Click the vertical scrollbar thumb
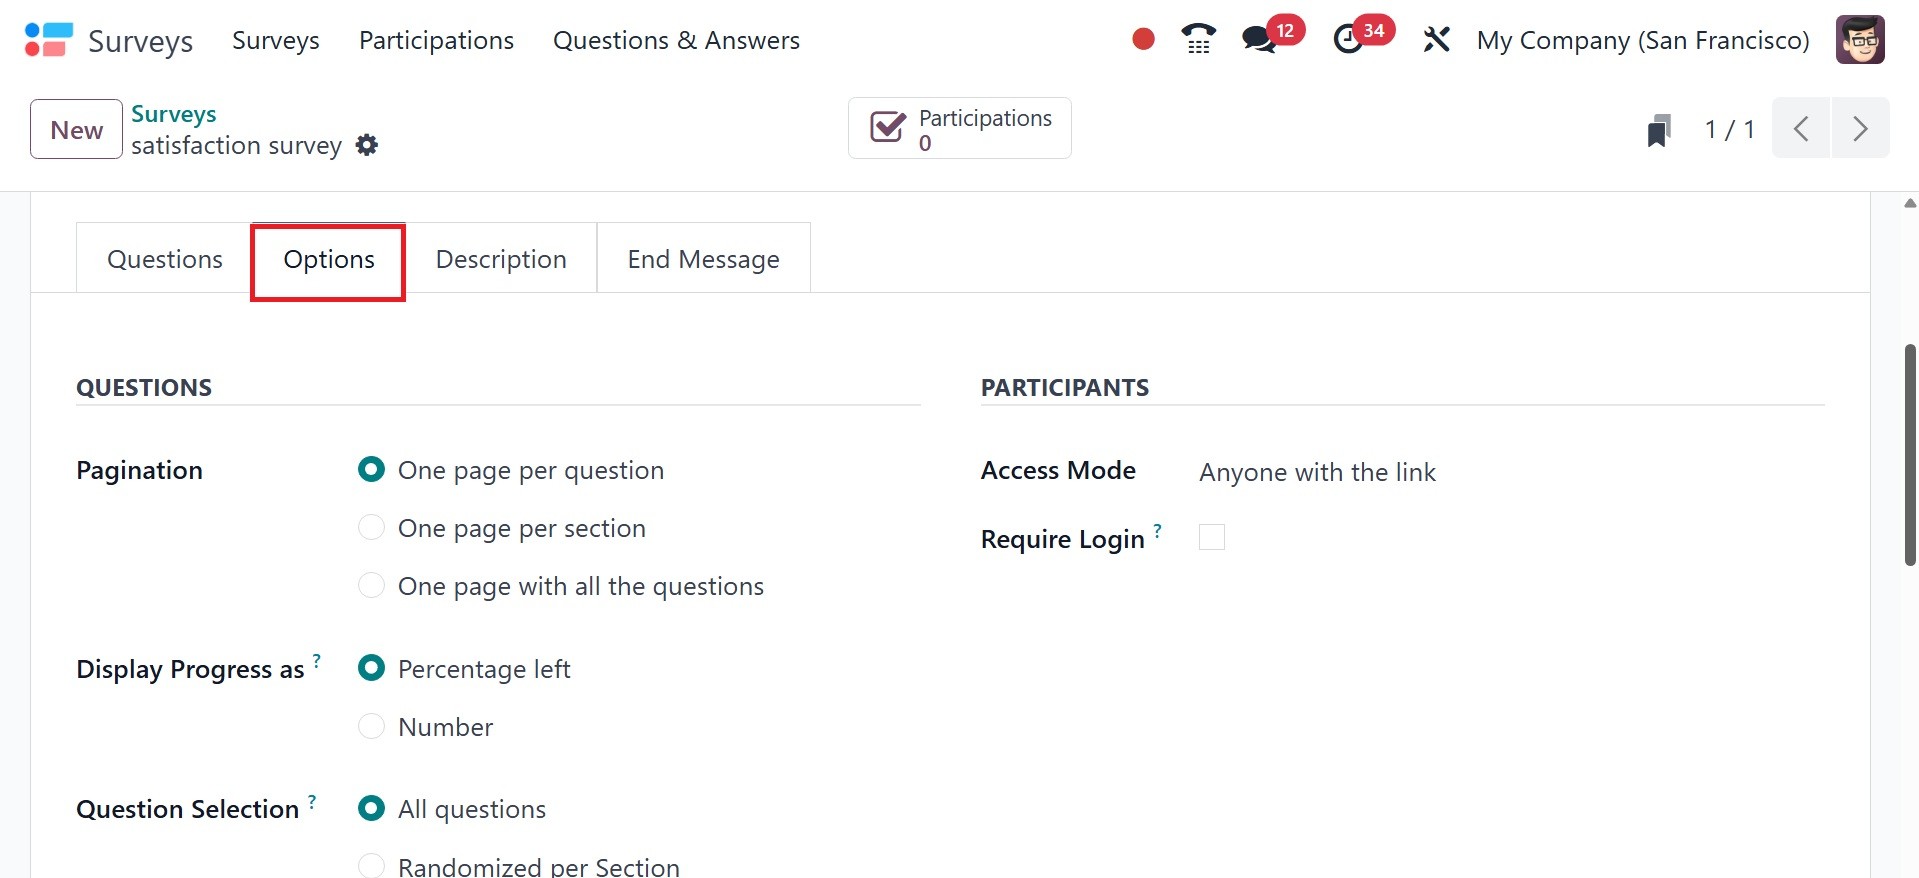This screenshot has height=878, width=1919. [x=1909, y=455]
